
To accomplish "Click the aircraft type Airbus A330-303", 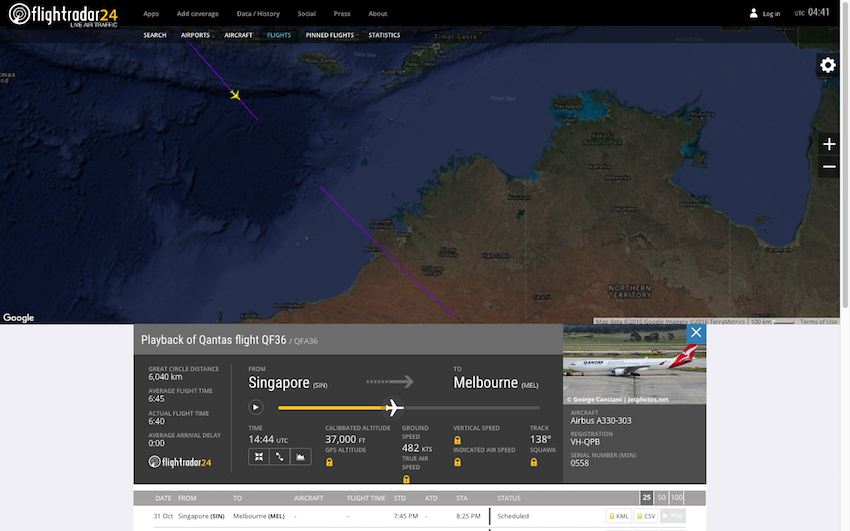I will point(601,420).
